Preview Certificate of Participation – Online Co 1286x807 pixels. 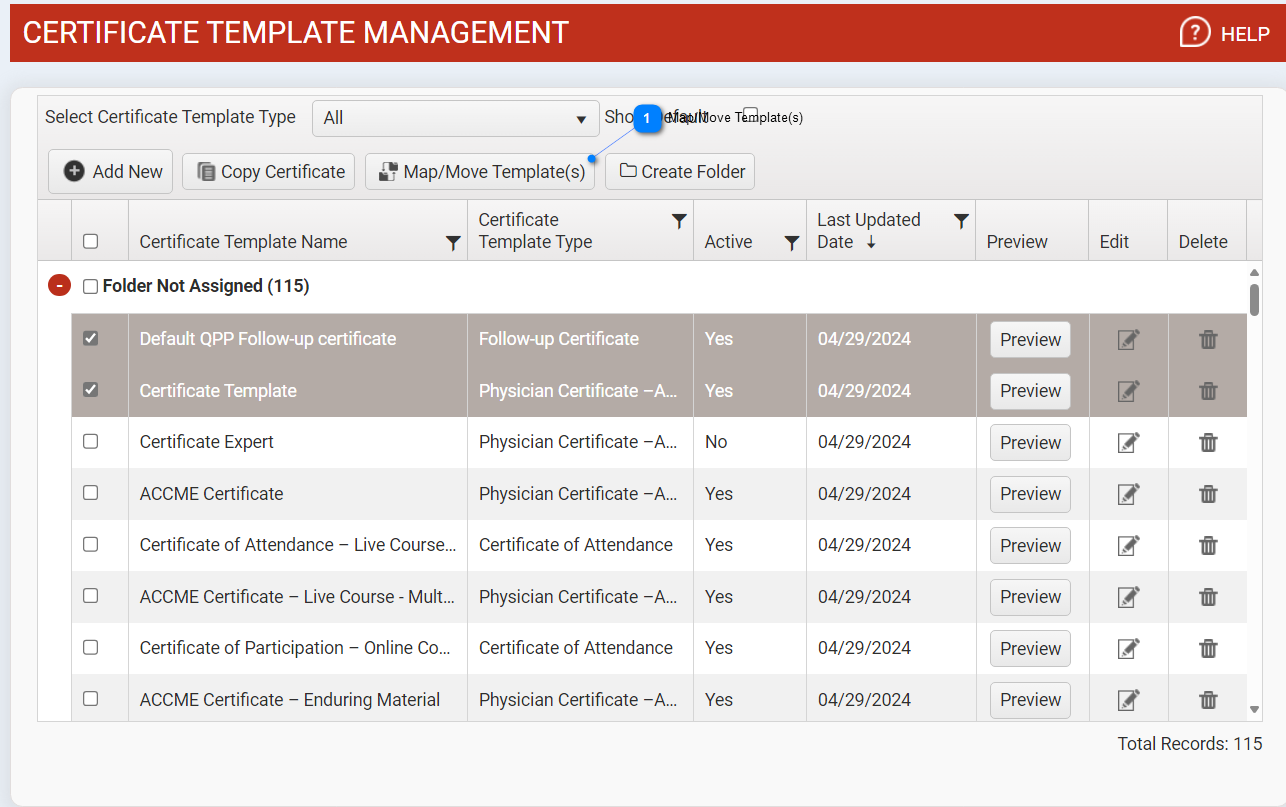[x=1030, y=649]
